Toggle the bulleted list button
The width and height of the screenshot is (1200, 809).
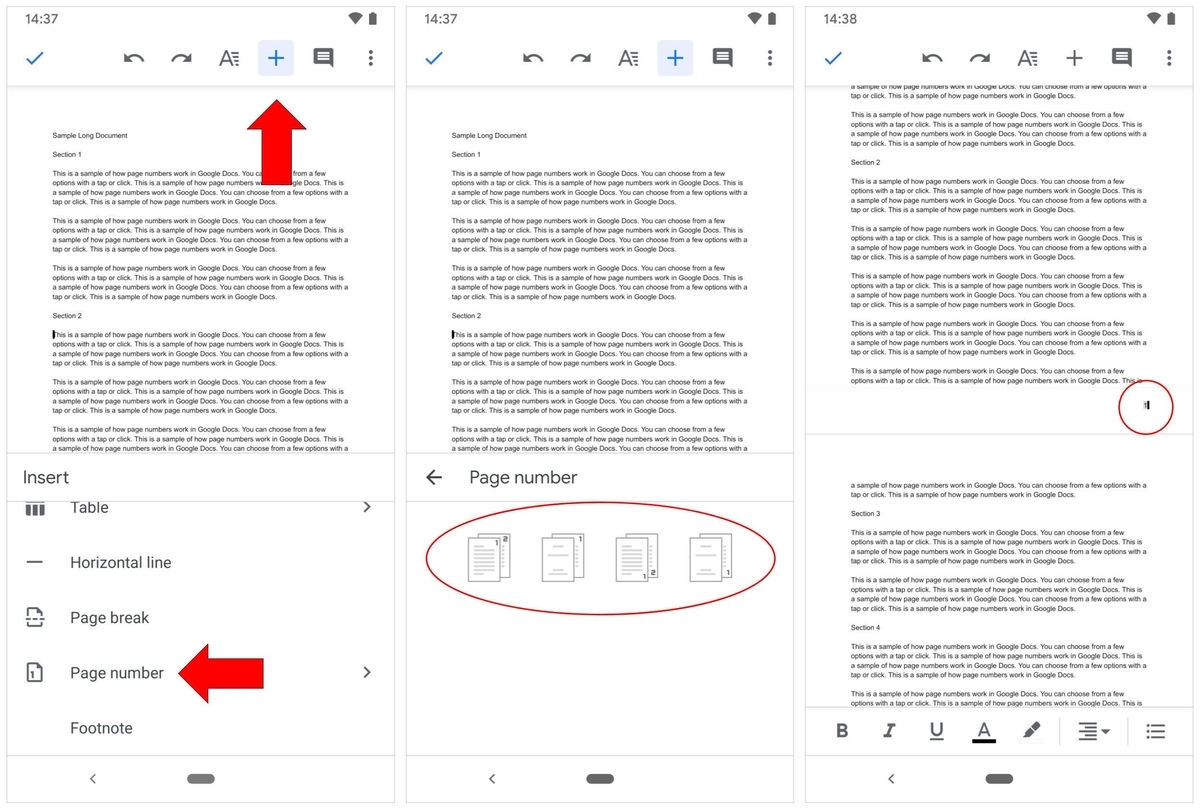pos(1156,731)
